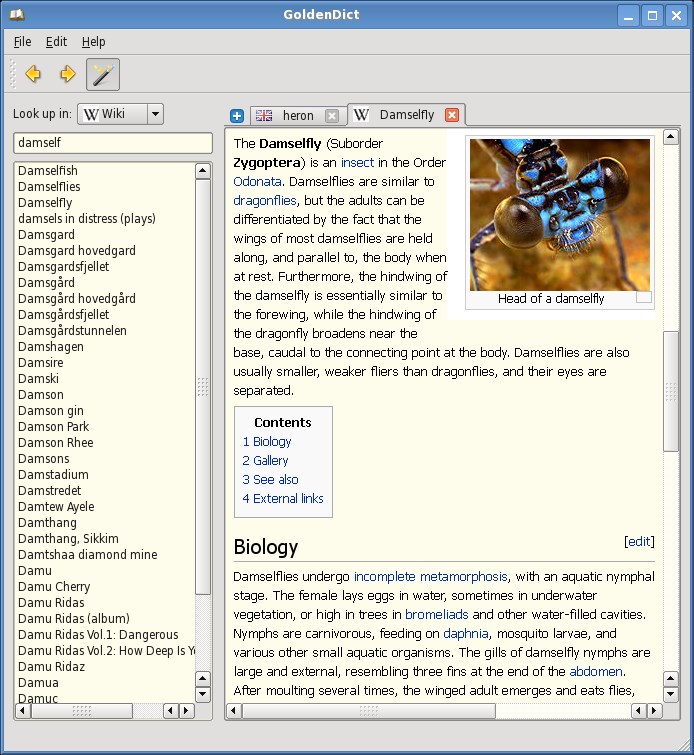Screen dimensions: 694x755
Task: Click the back navigation arrow
Action: point(33,74)
